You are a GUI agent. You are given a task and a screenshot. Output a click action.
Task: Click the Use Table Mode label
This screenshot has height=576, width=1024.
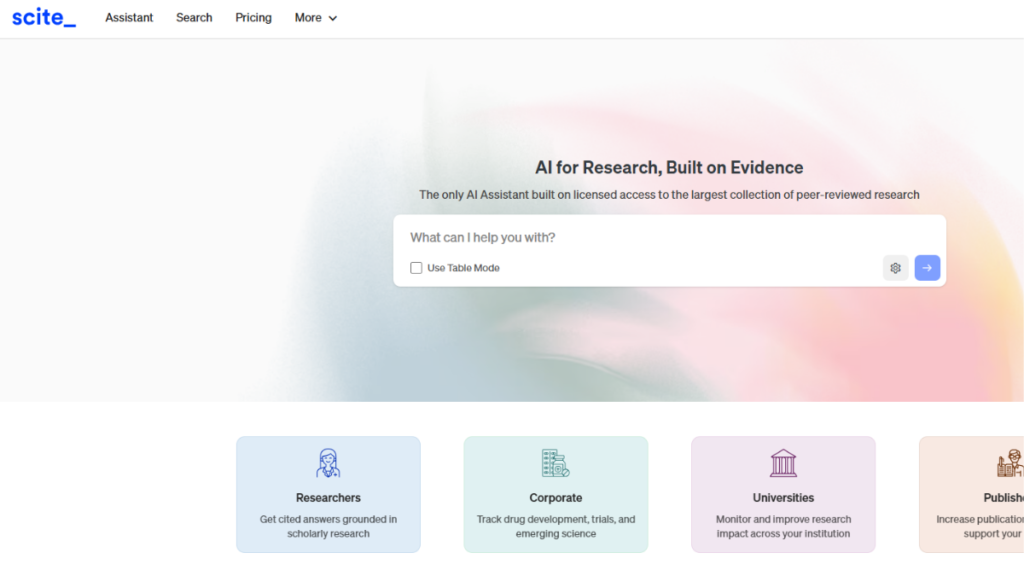coord(463,268)
